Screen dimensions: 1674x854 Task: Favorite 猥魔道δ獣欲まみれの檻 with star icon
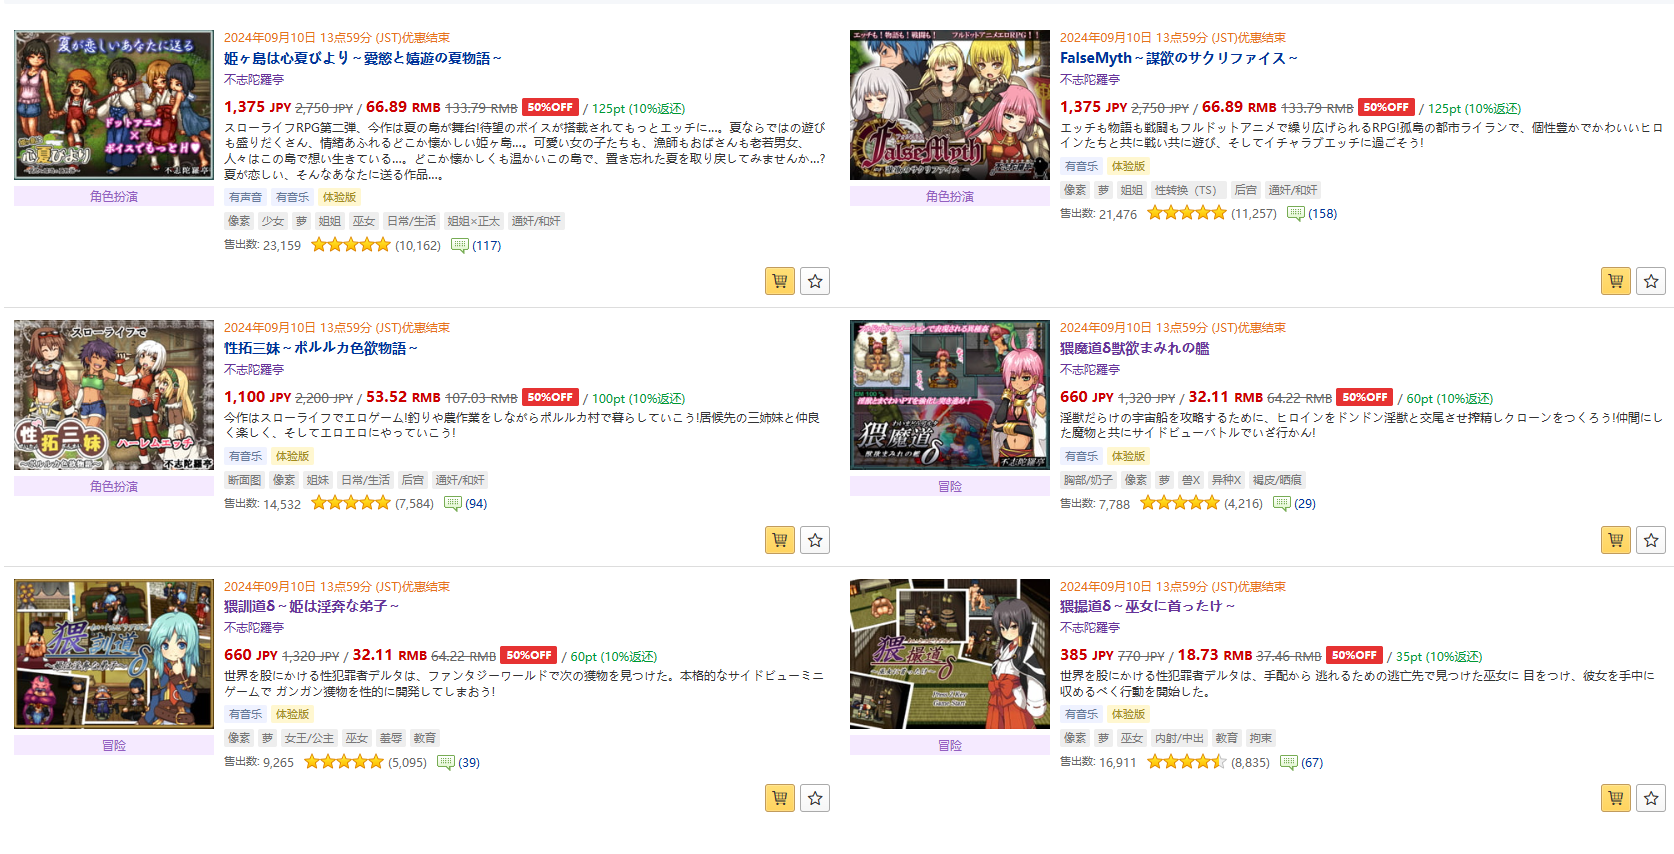click(1651, 540)
